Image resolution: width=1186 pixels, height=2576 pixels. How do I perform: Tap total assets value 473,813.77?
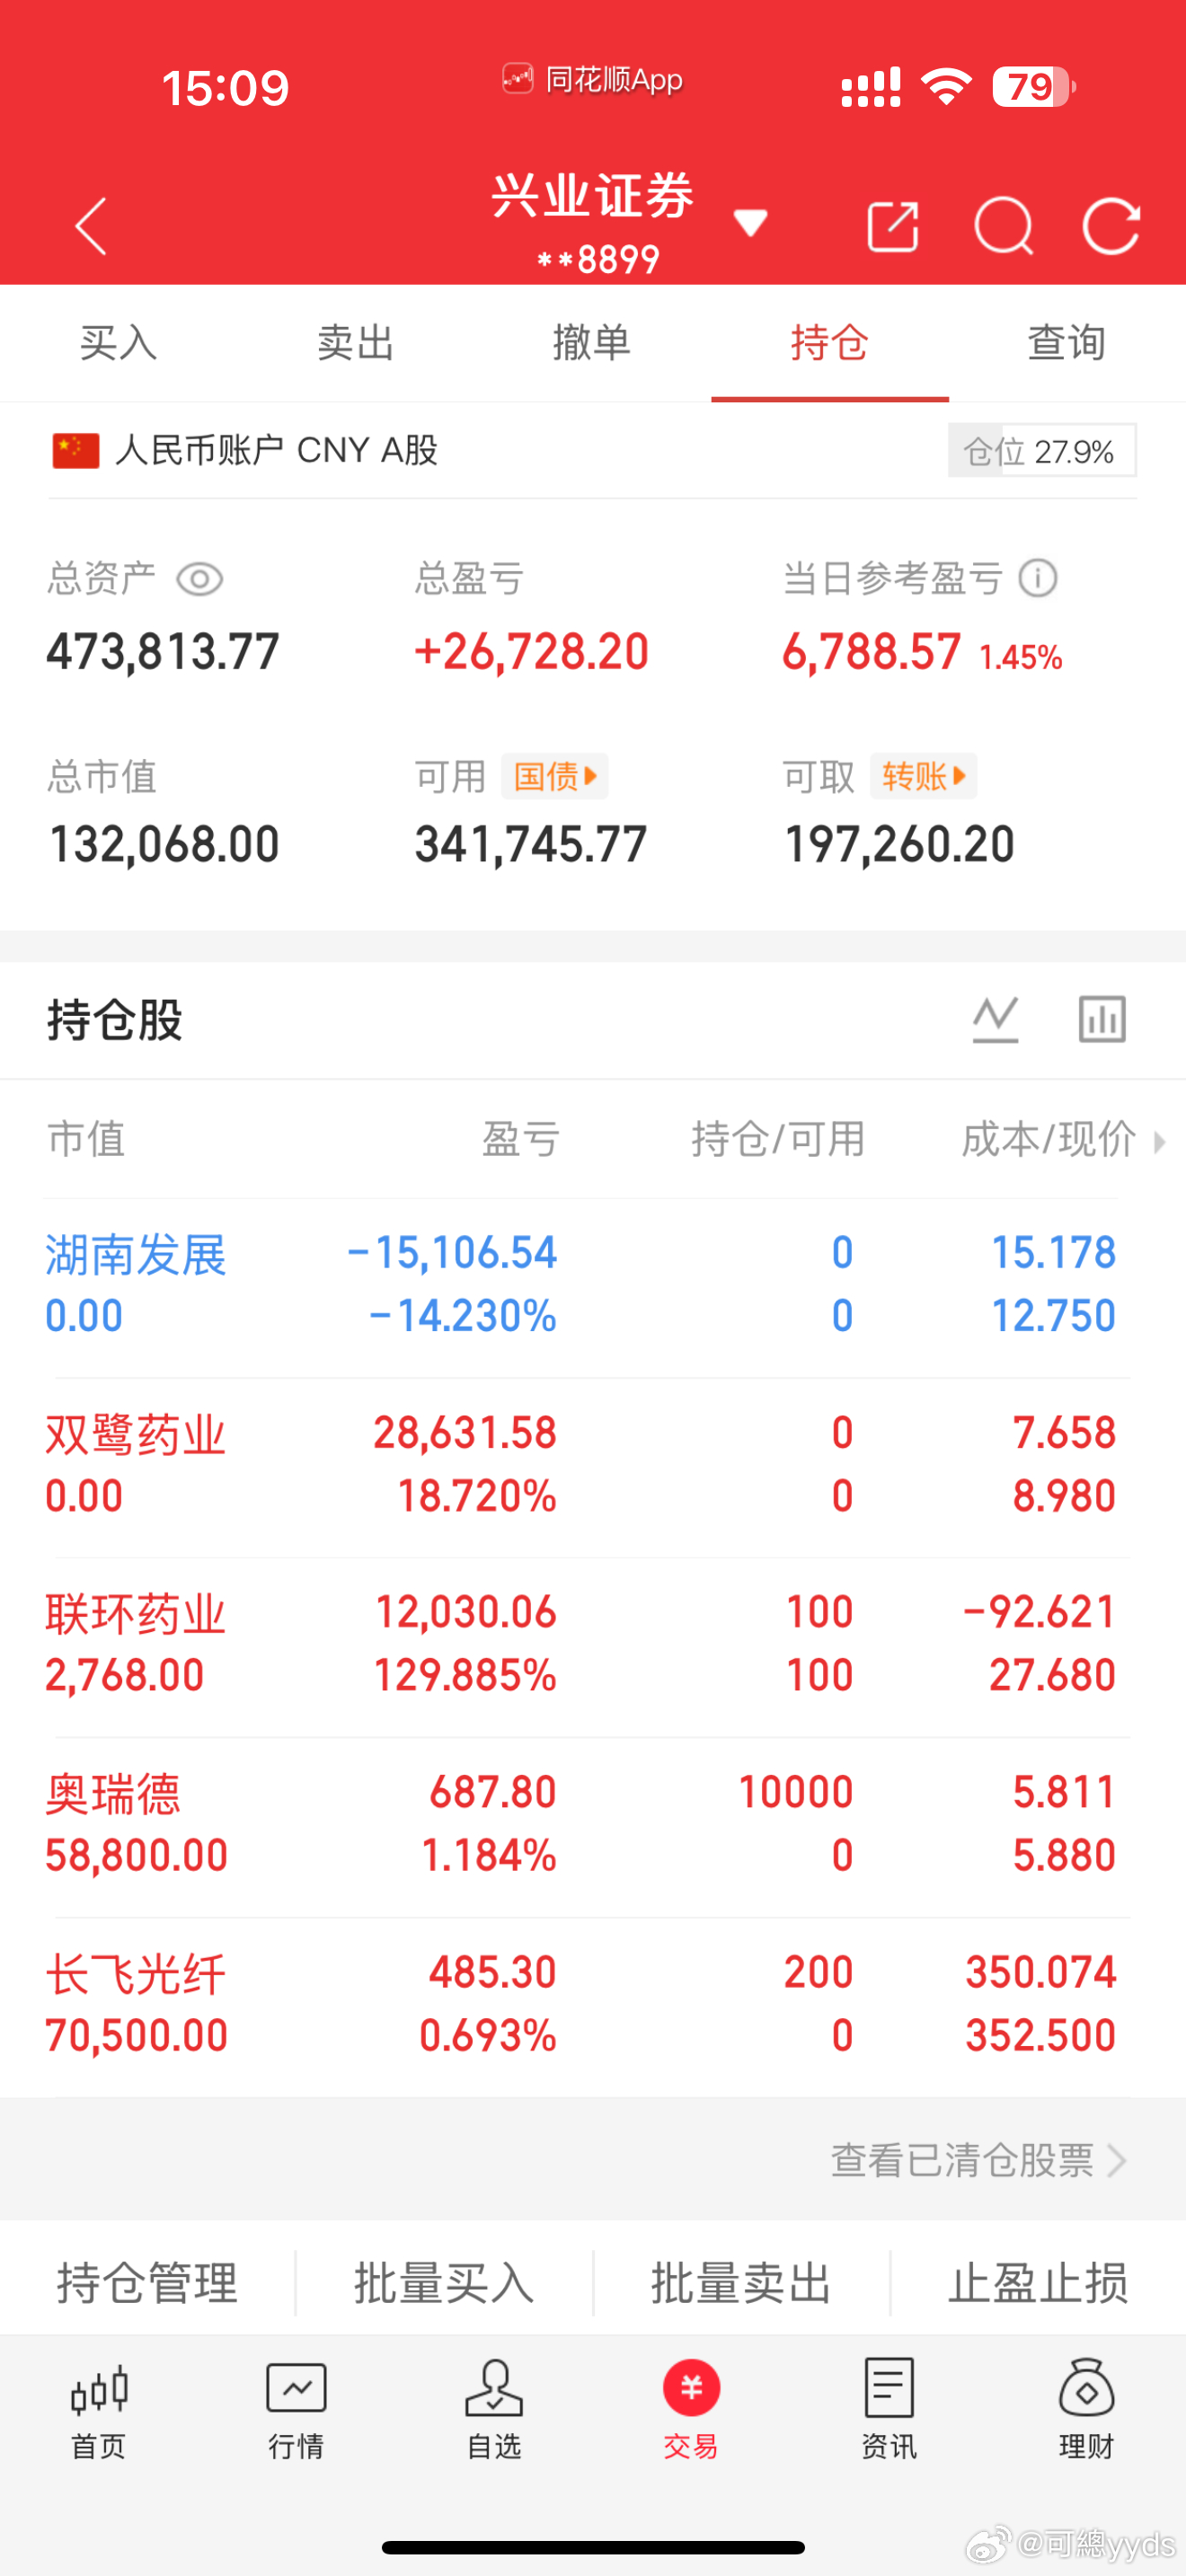pos(163,652)
